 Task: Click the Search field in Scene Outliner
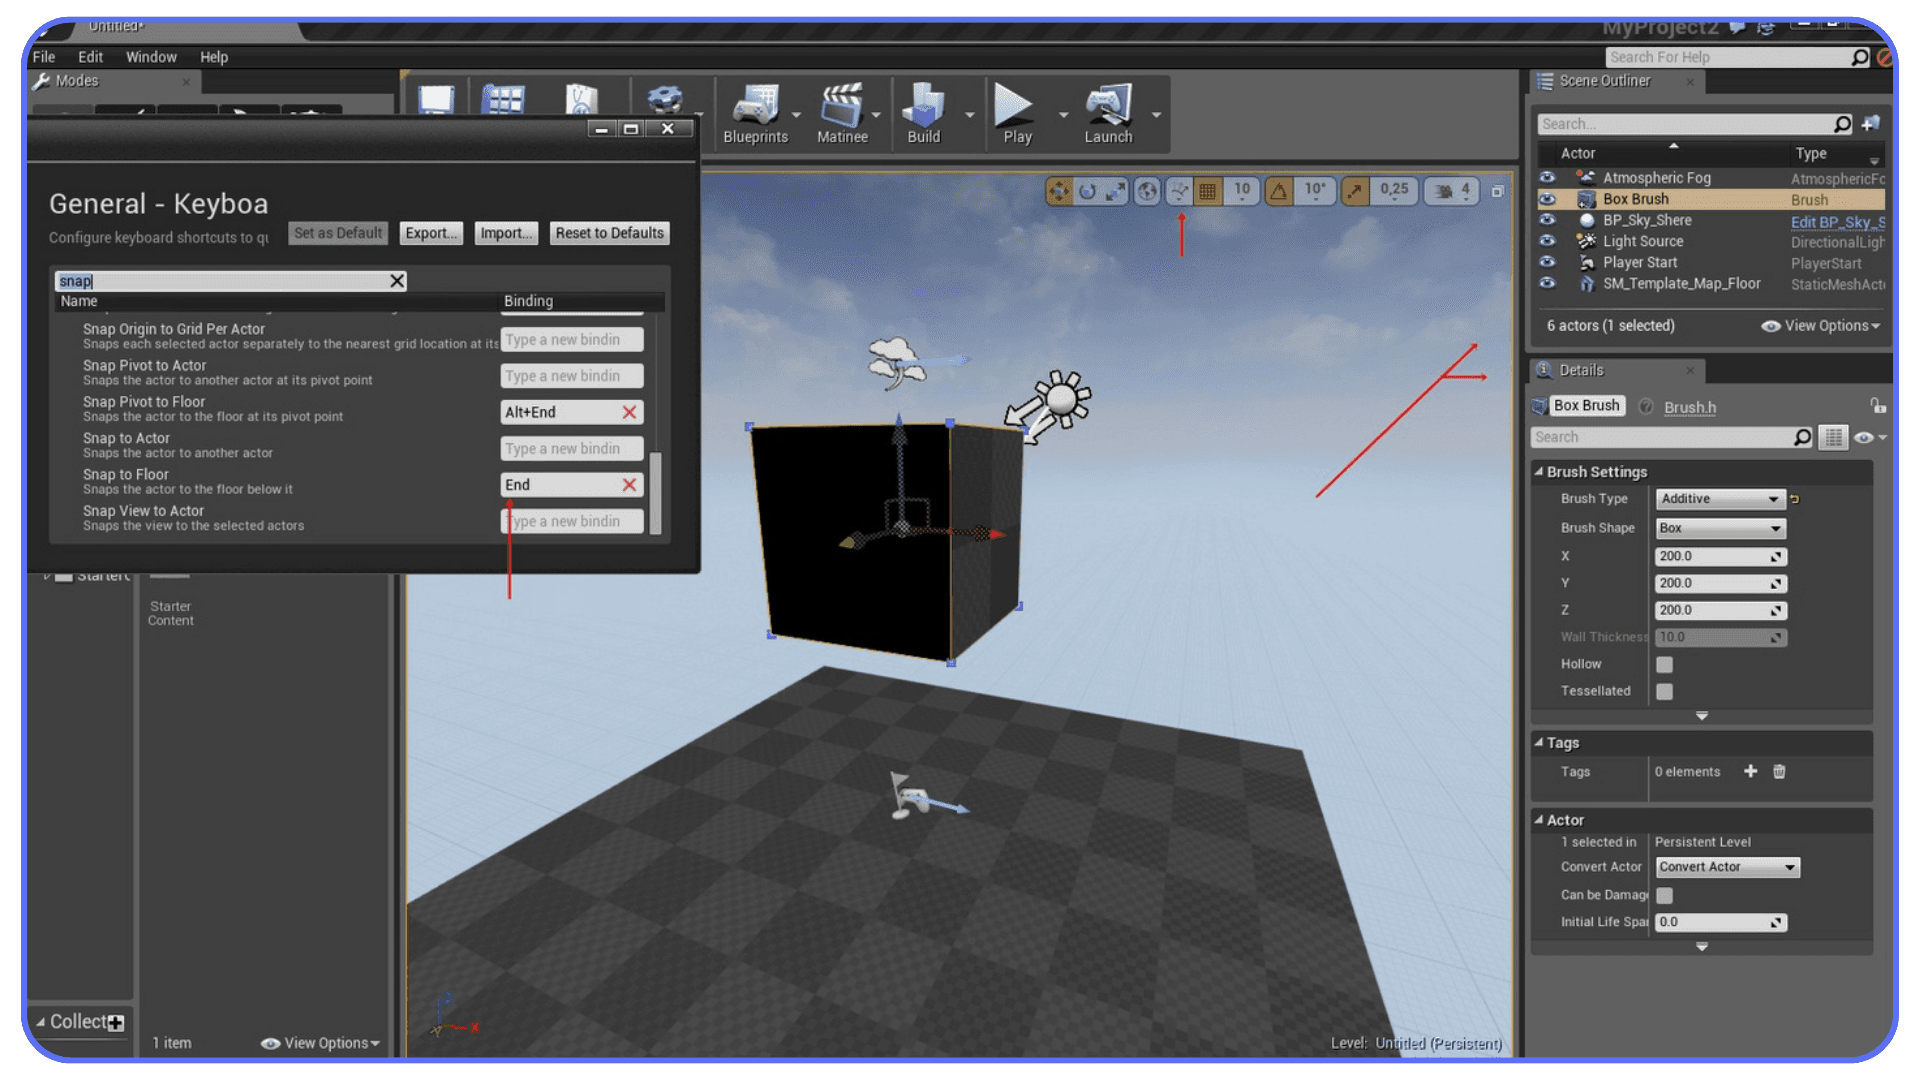pyautogui.click(x=1690, y=123)
